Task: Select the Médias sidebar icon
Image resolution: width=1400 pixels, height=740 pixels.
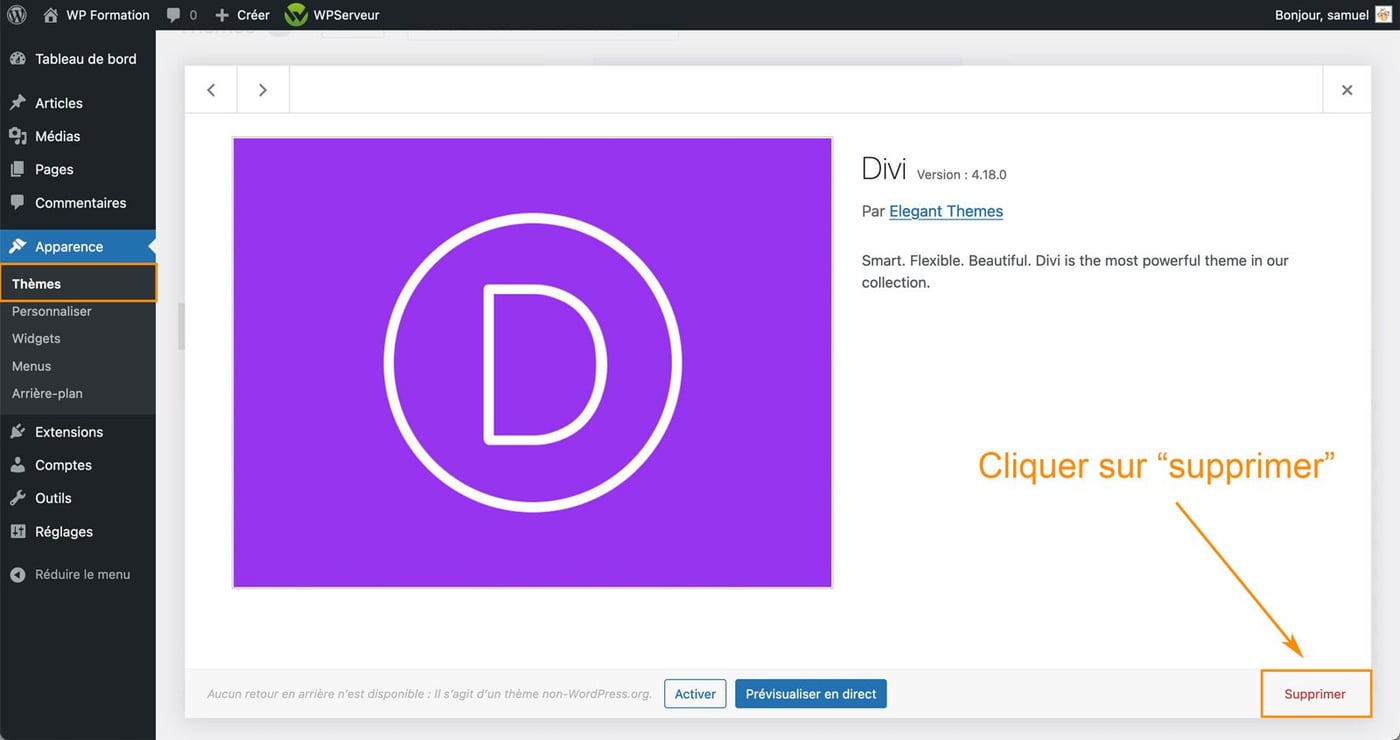Action: (x=18, y=135)
